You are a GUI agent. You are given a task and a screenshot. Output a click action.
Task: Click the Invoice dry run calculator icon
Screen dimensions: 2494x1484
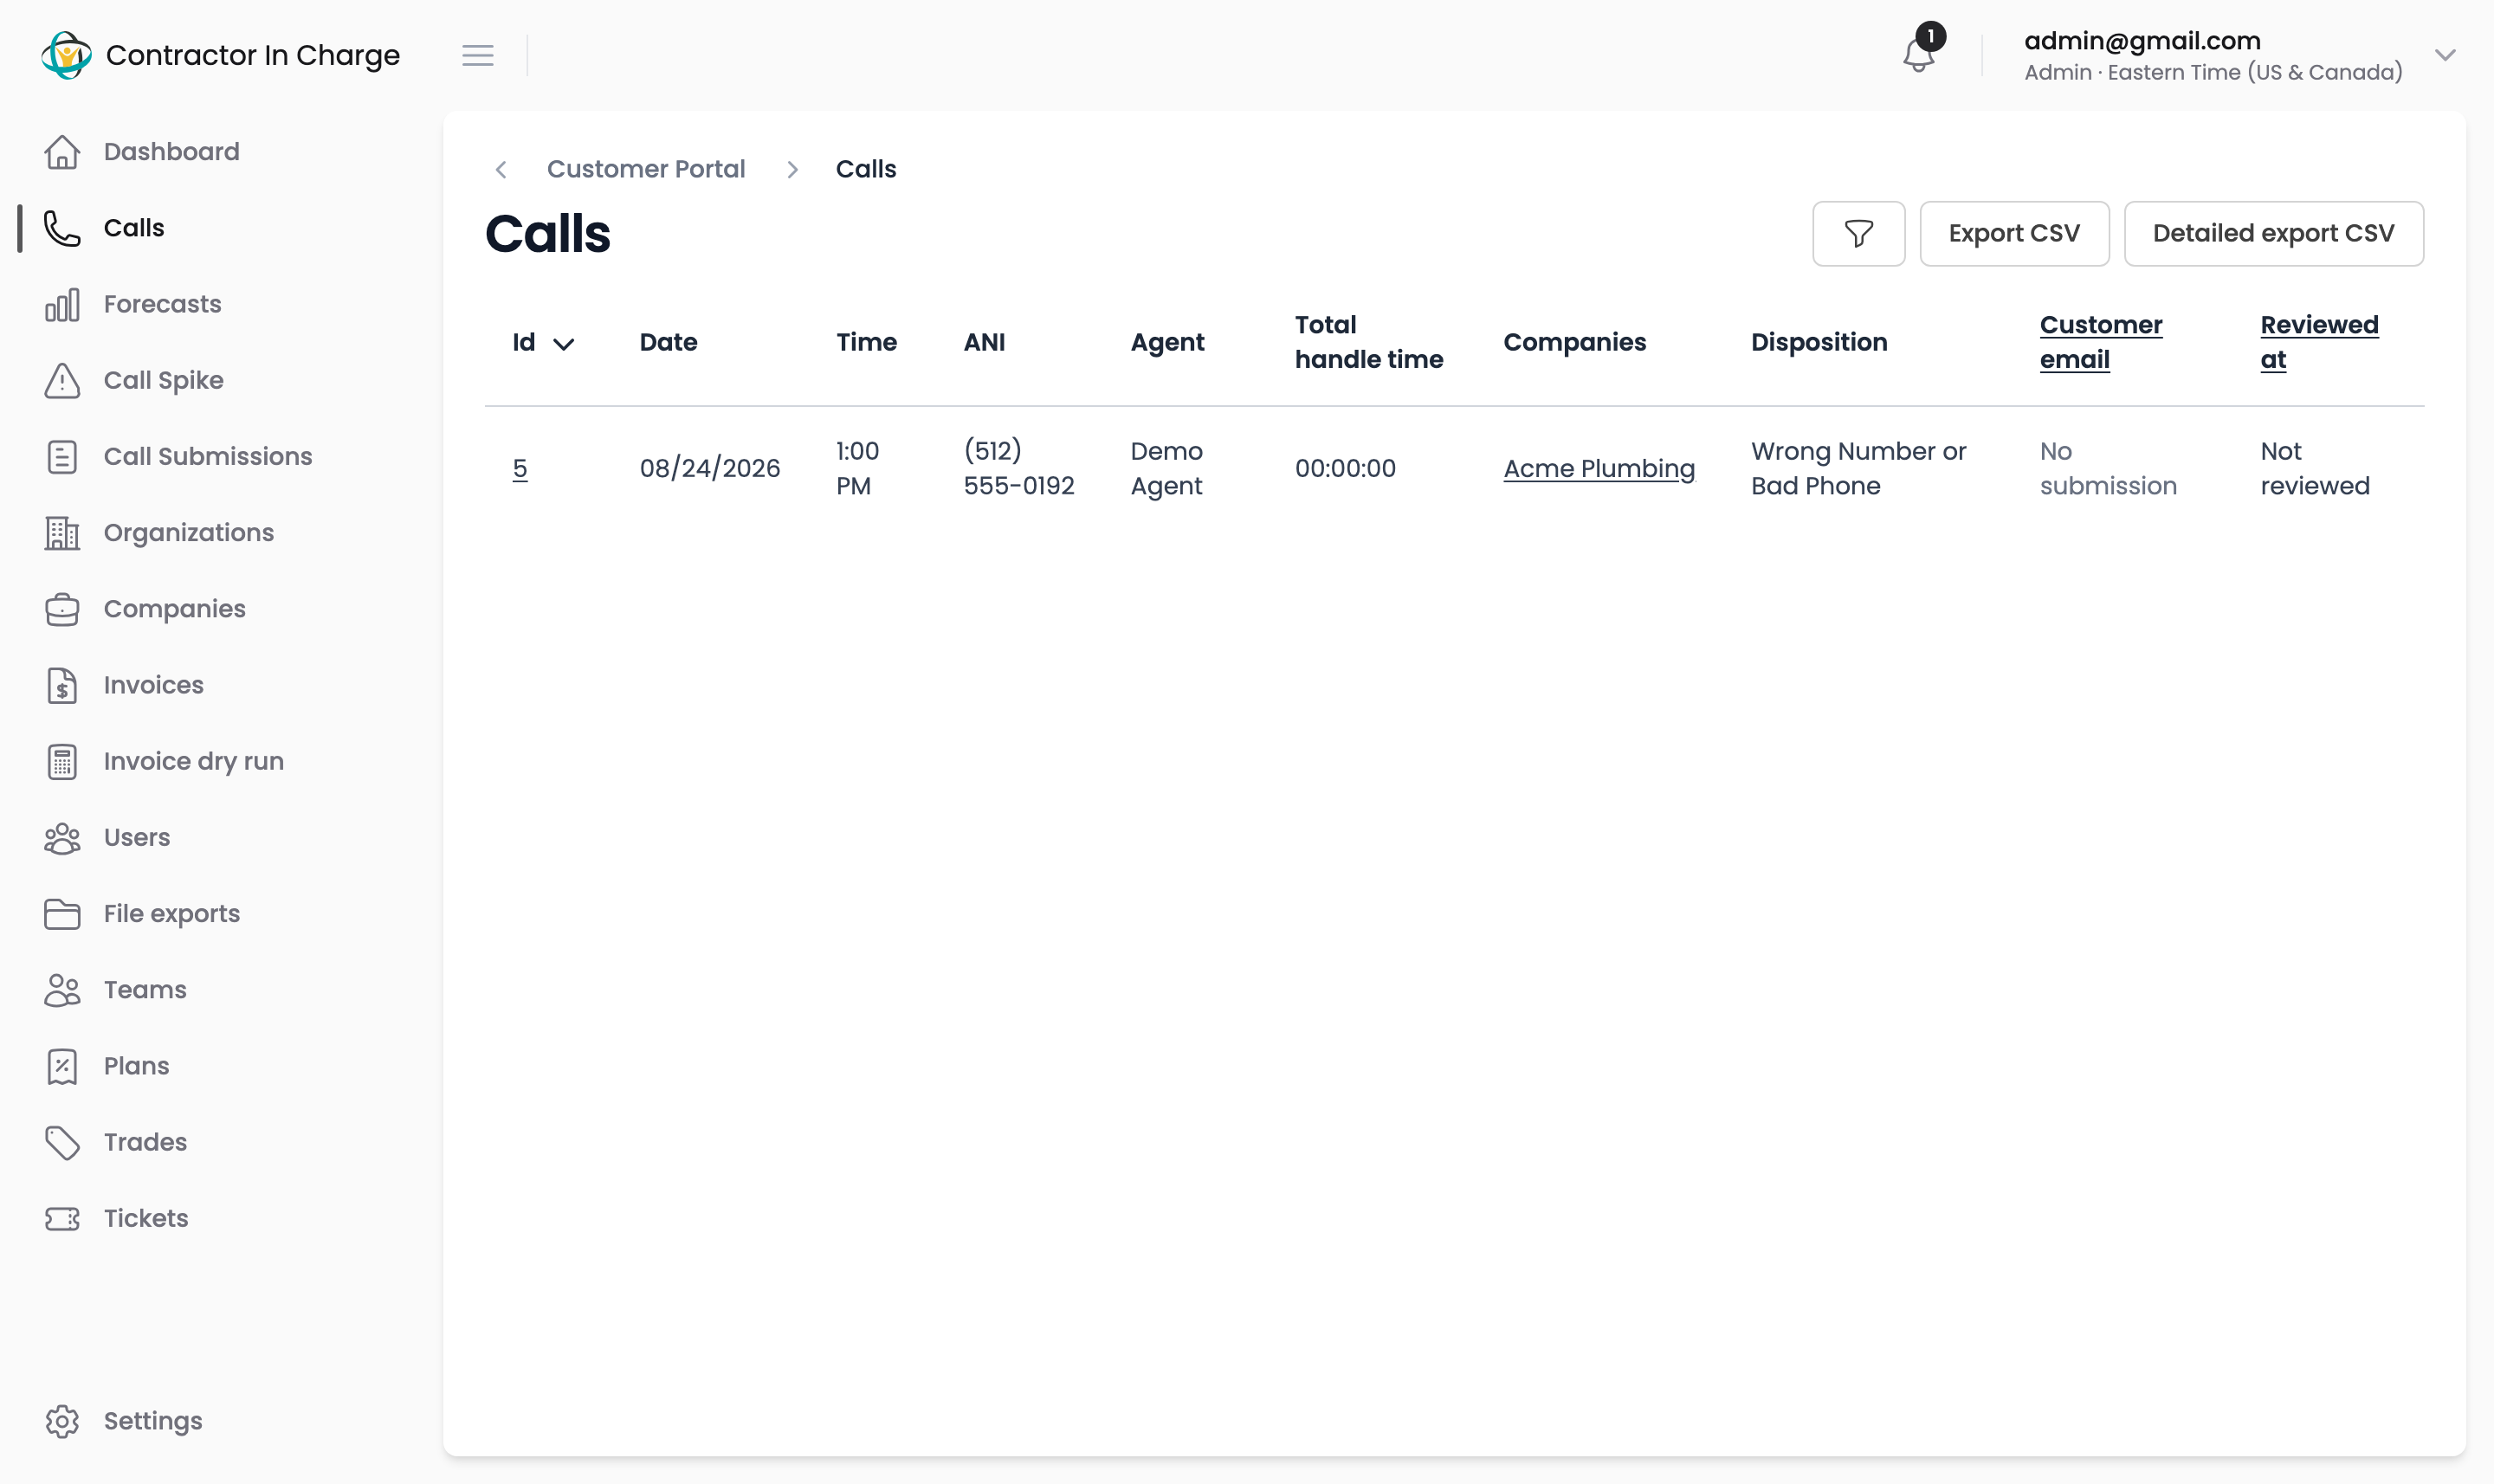pyautogui.click(x=62, y=761)
